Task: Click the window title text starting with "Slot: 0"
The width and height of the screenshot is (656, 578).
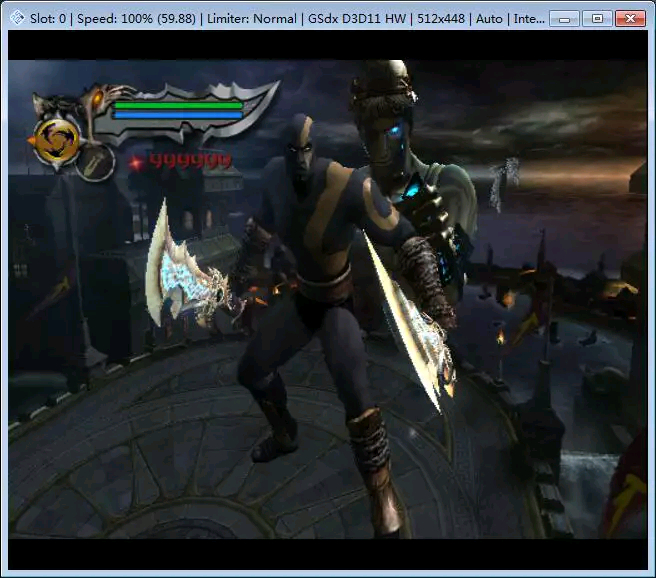Action: coord(287,19)
